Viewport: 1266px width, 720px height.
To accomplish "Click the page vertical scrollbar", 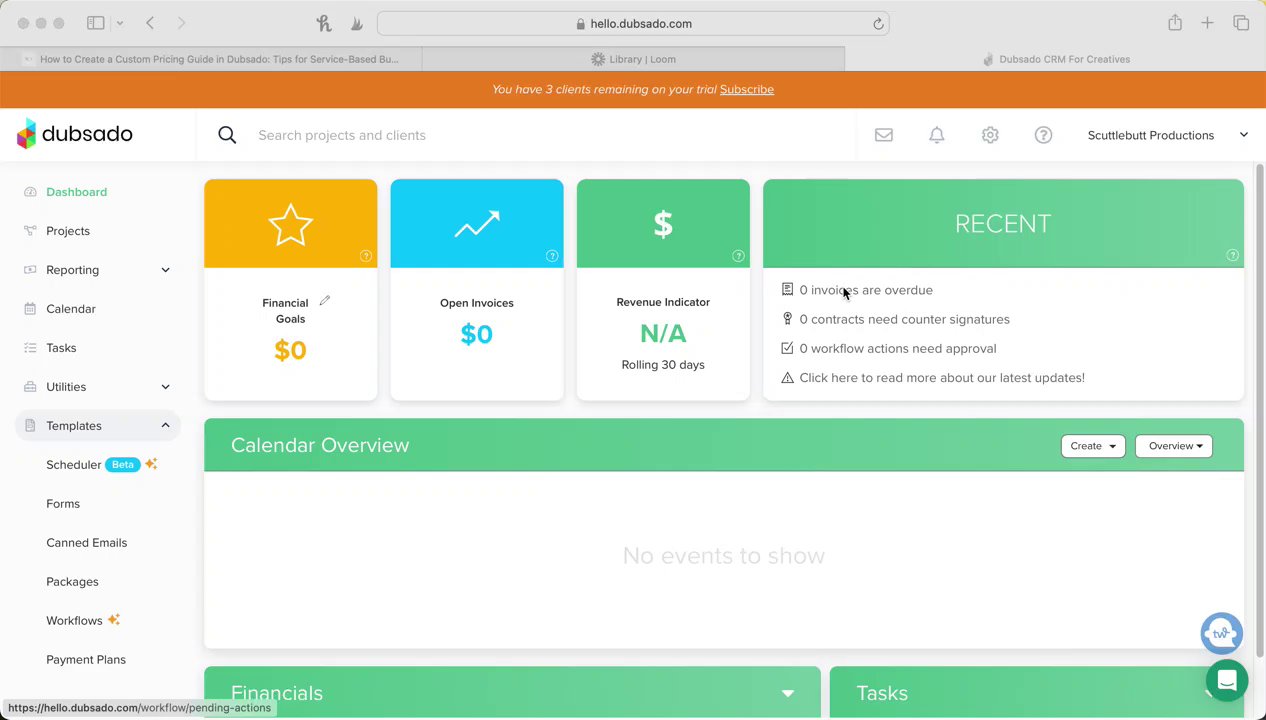I will click(x=1260, y=410).
